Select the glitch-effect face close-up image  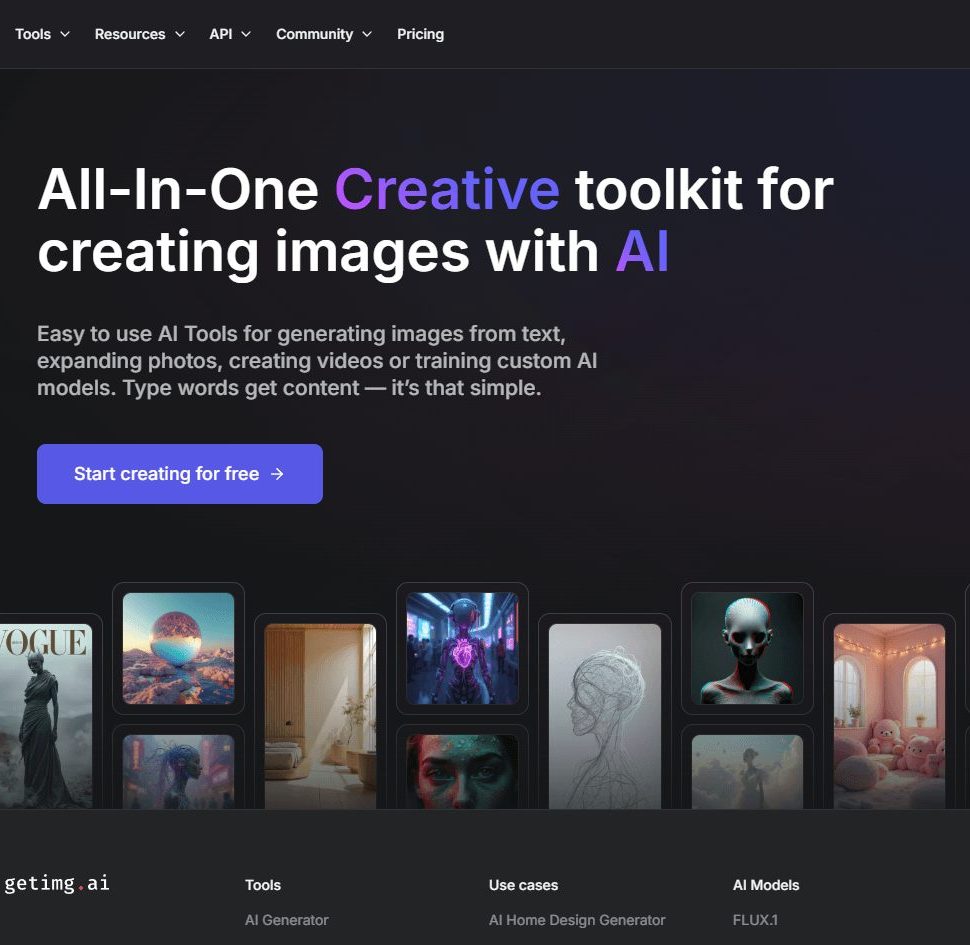(462, 772)
